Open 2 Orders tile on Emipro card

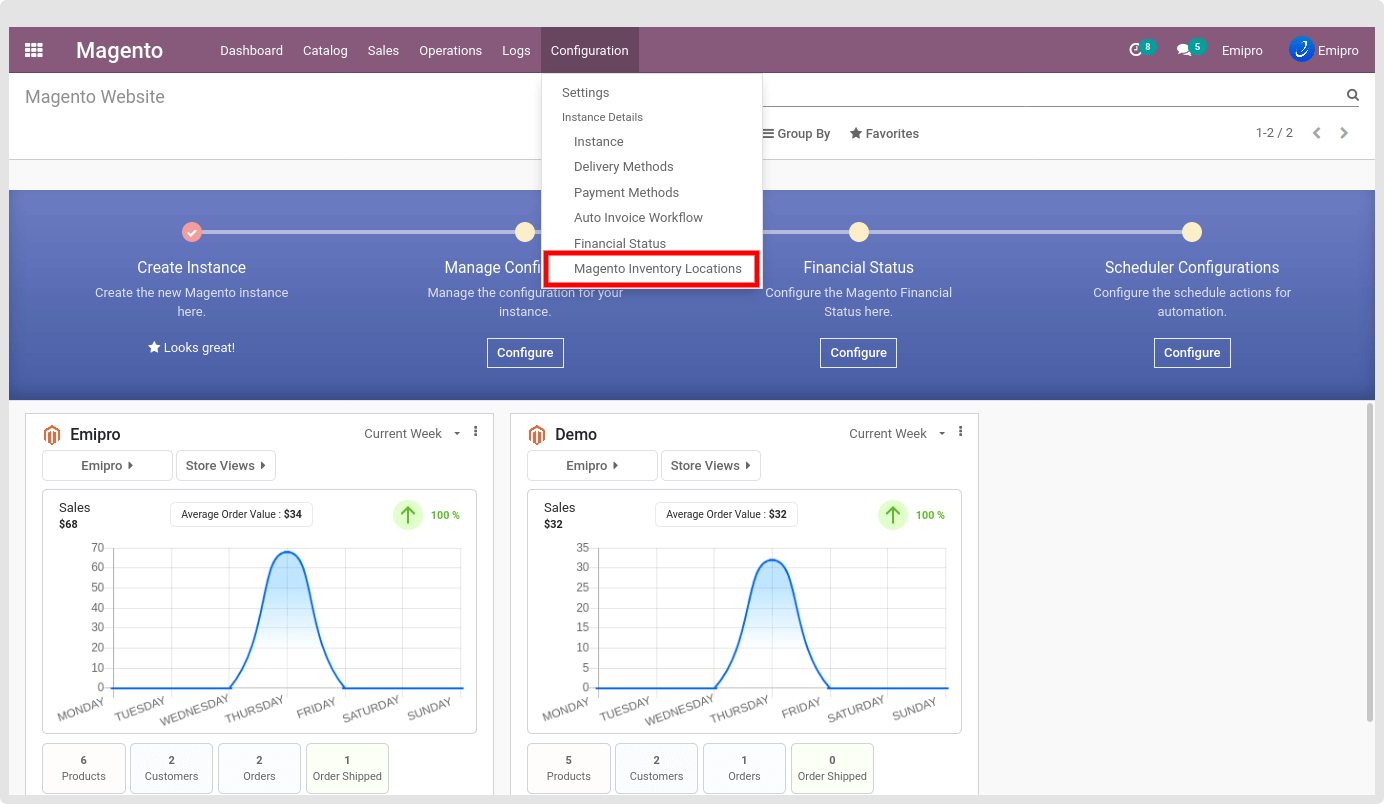259,768
